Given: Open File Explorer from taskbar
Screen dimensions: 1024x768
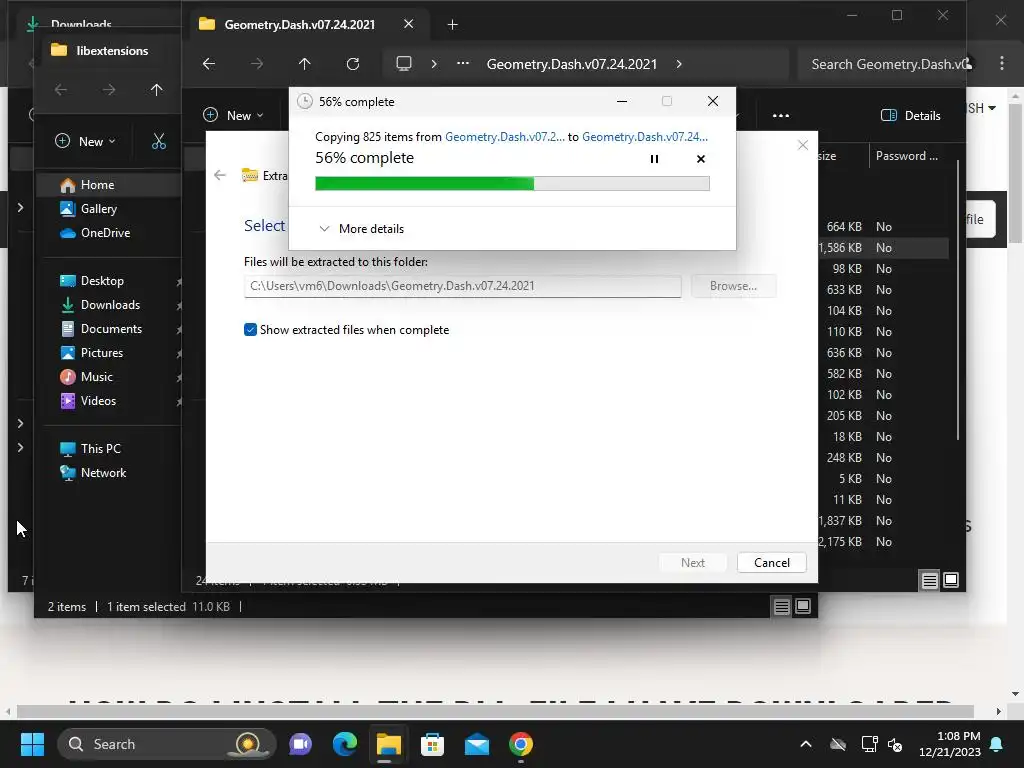Looking at the screenshot, I should [389, 744].
